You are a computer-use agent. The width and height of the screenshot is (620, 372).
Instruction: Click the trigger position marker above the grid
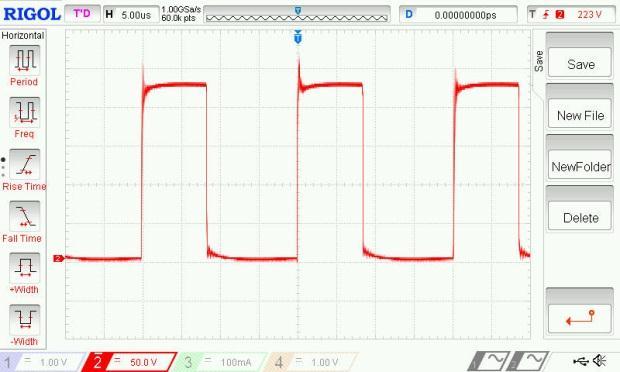tap(298, 37)
